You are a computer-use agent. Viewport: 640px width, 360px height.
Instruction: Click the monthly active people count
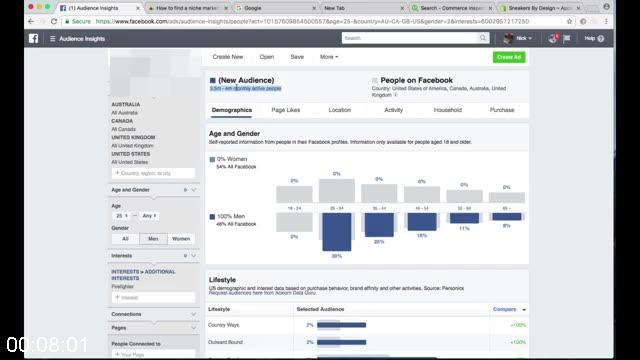245,89
